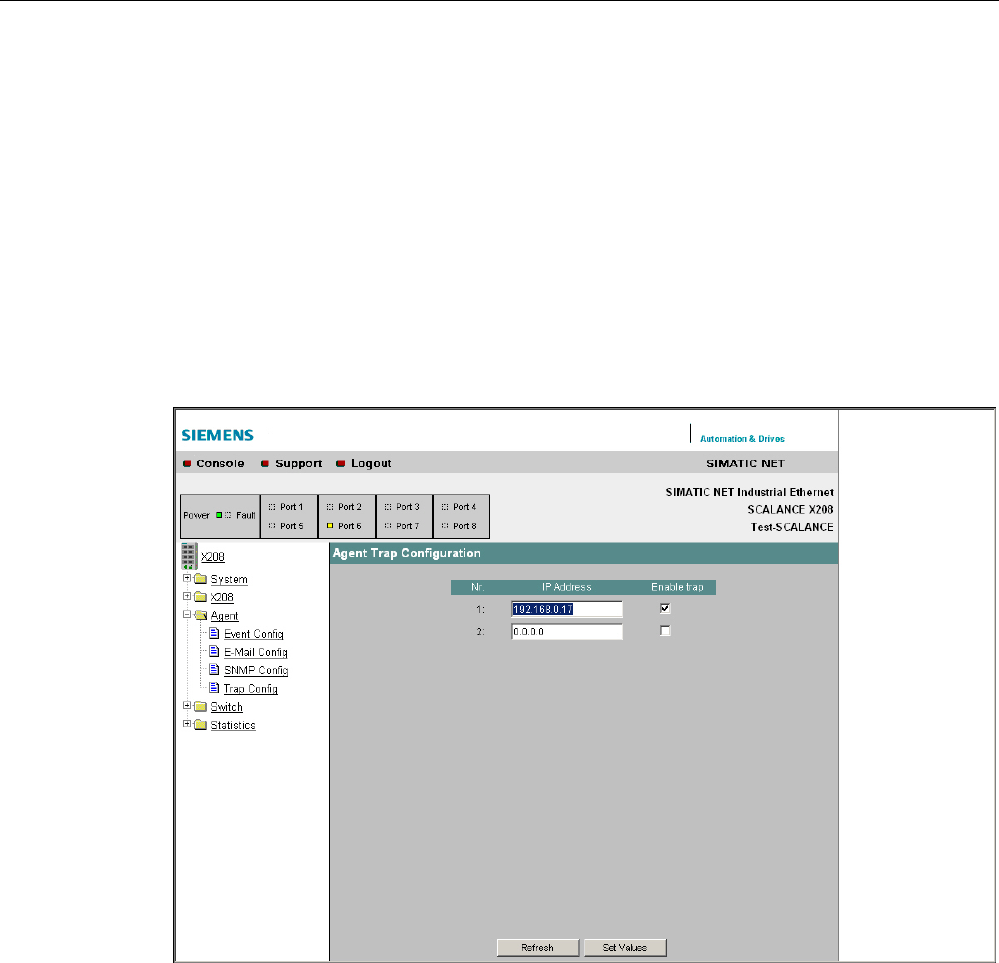Click the yellow Port 6 LED indicator
The height and width of the screenshot is (963, 999).
[330, 526]
